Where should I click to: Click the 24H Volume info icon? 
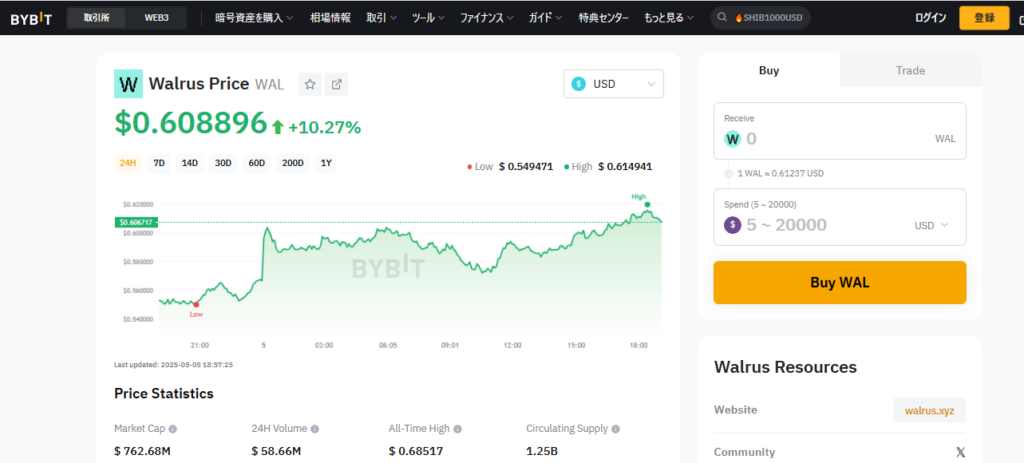315,429
